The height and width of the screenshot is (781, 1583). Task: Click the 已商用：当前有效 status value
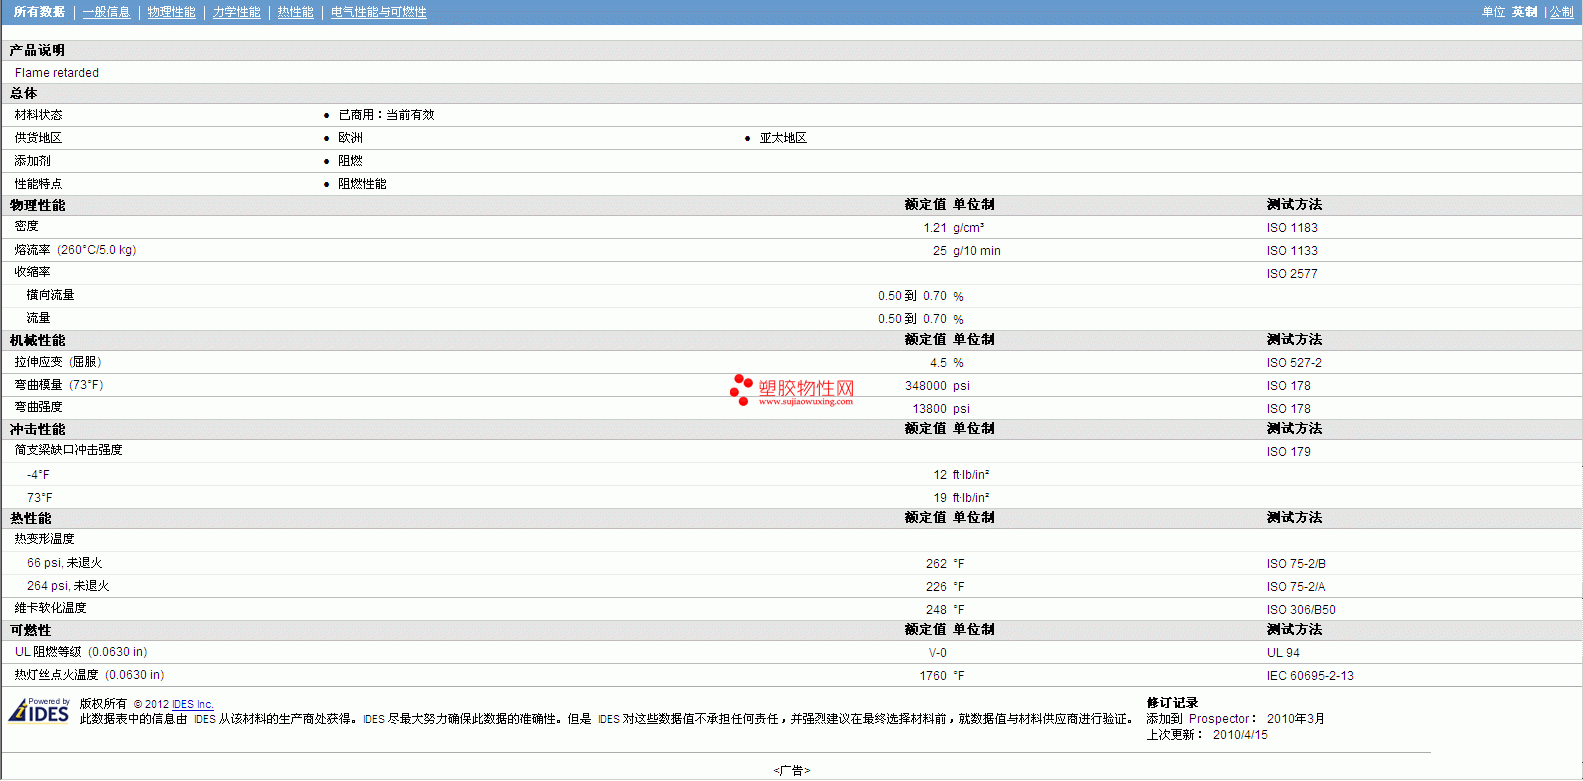tap(386, 115)
